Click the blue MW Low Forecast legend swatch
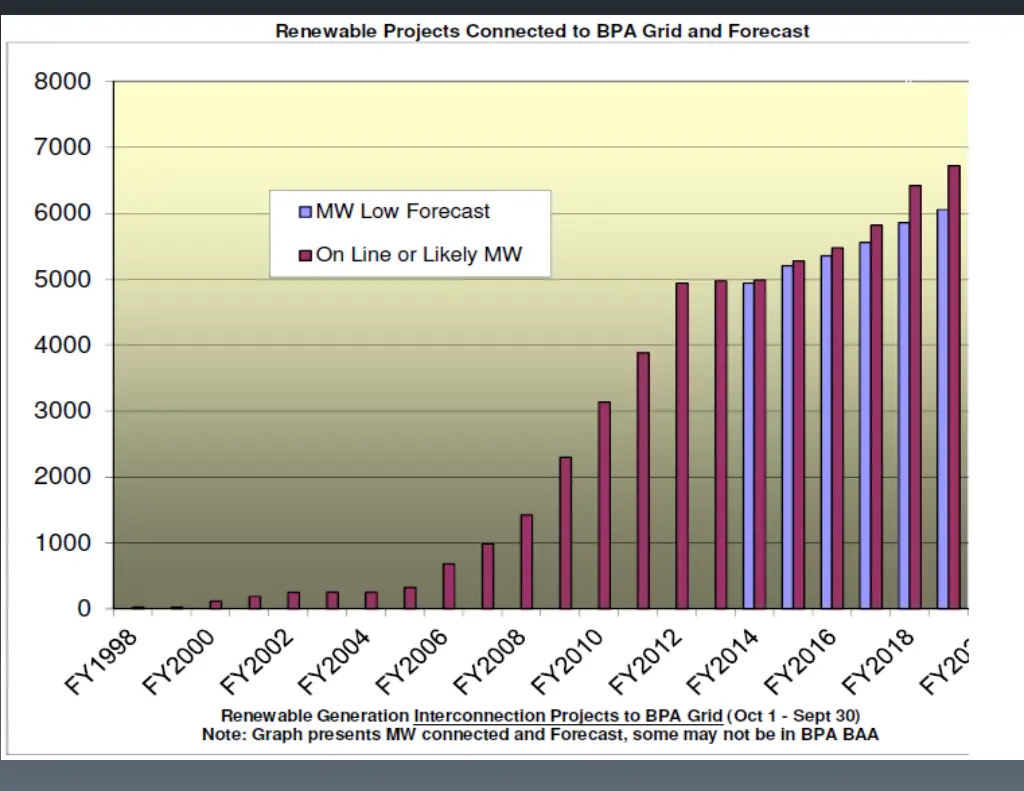1024x791 pixels. click(305, 212)
